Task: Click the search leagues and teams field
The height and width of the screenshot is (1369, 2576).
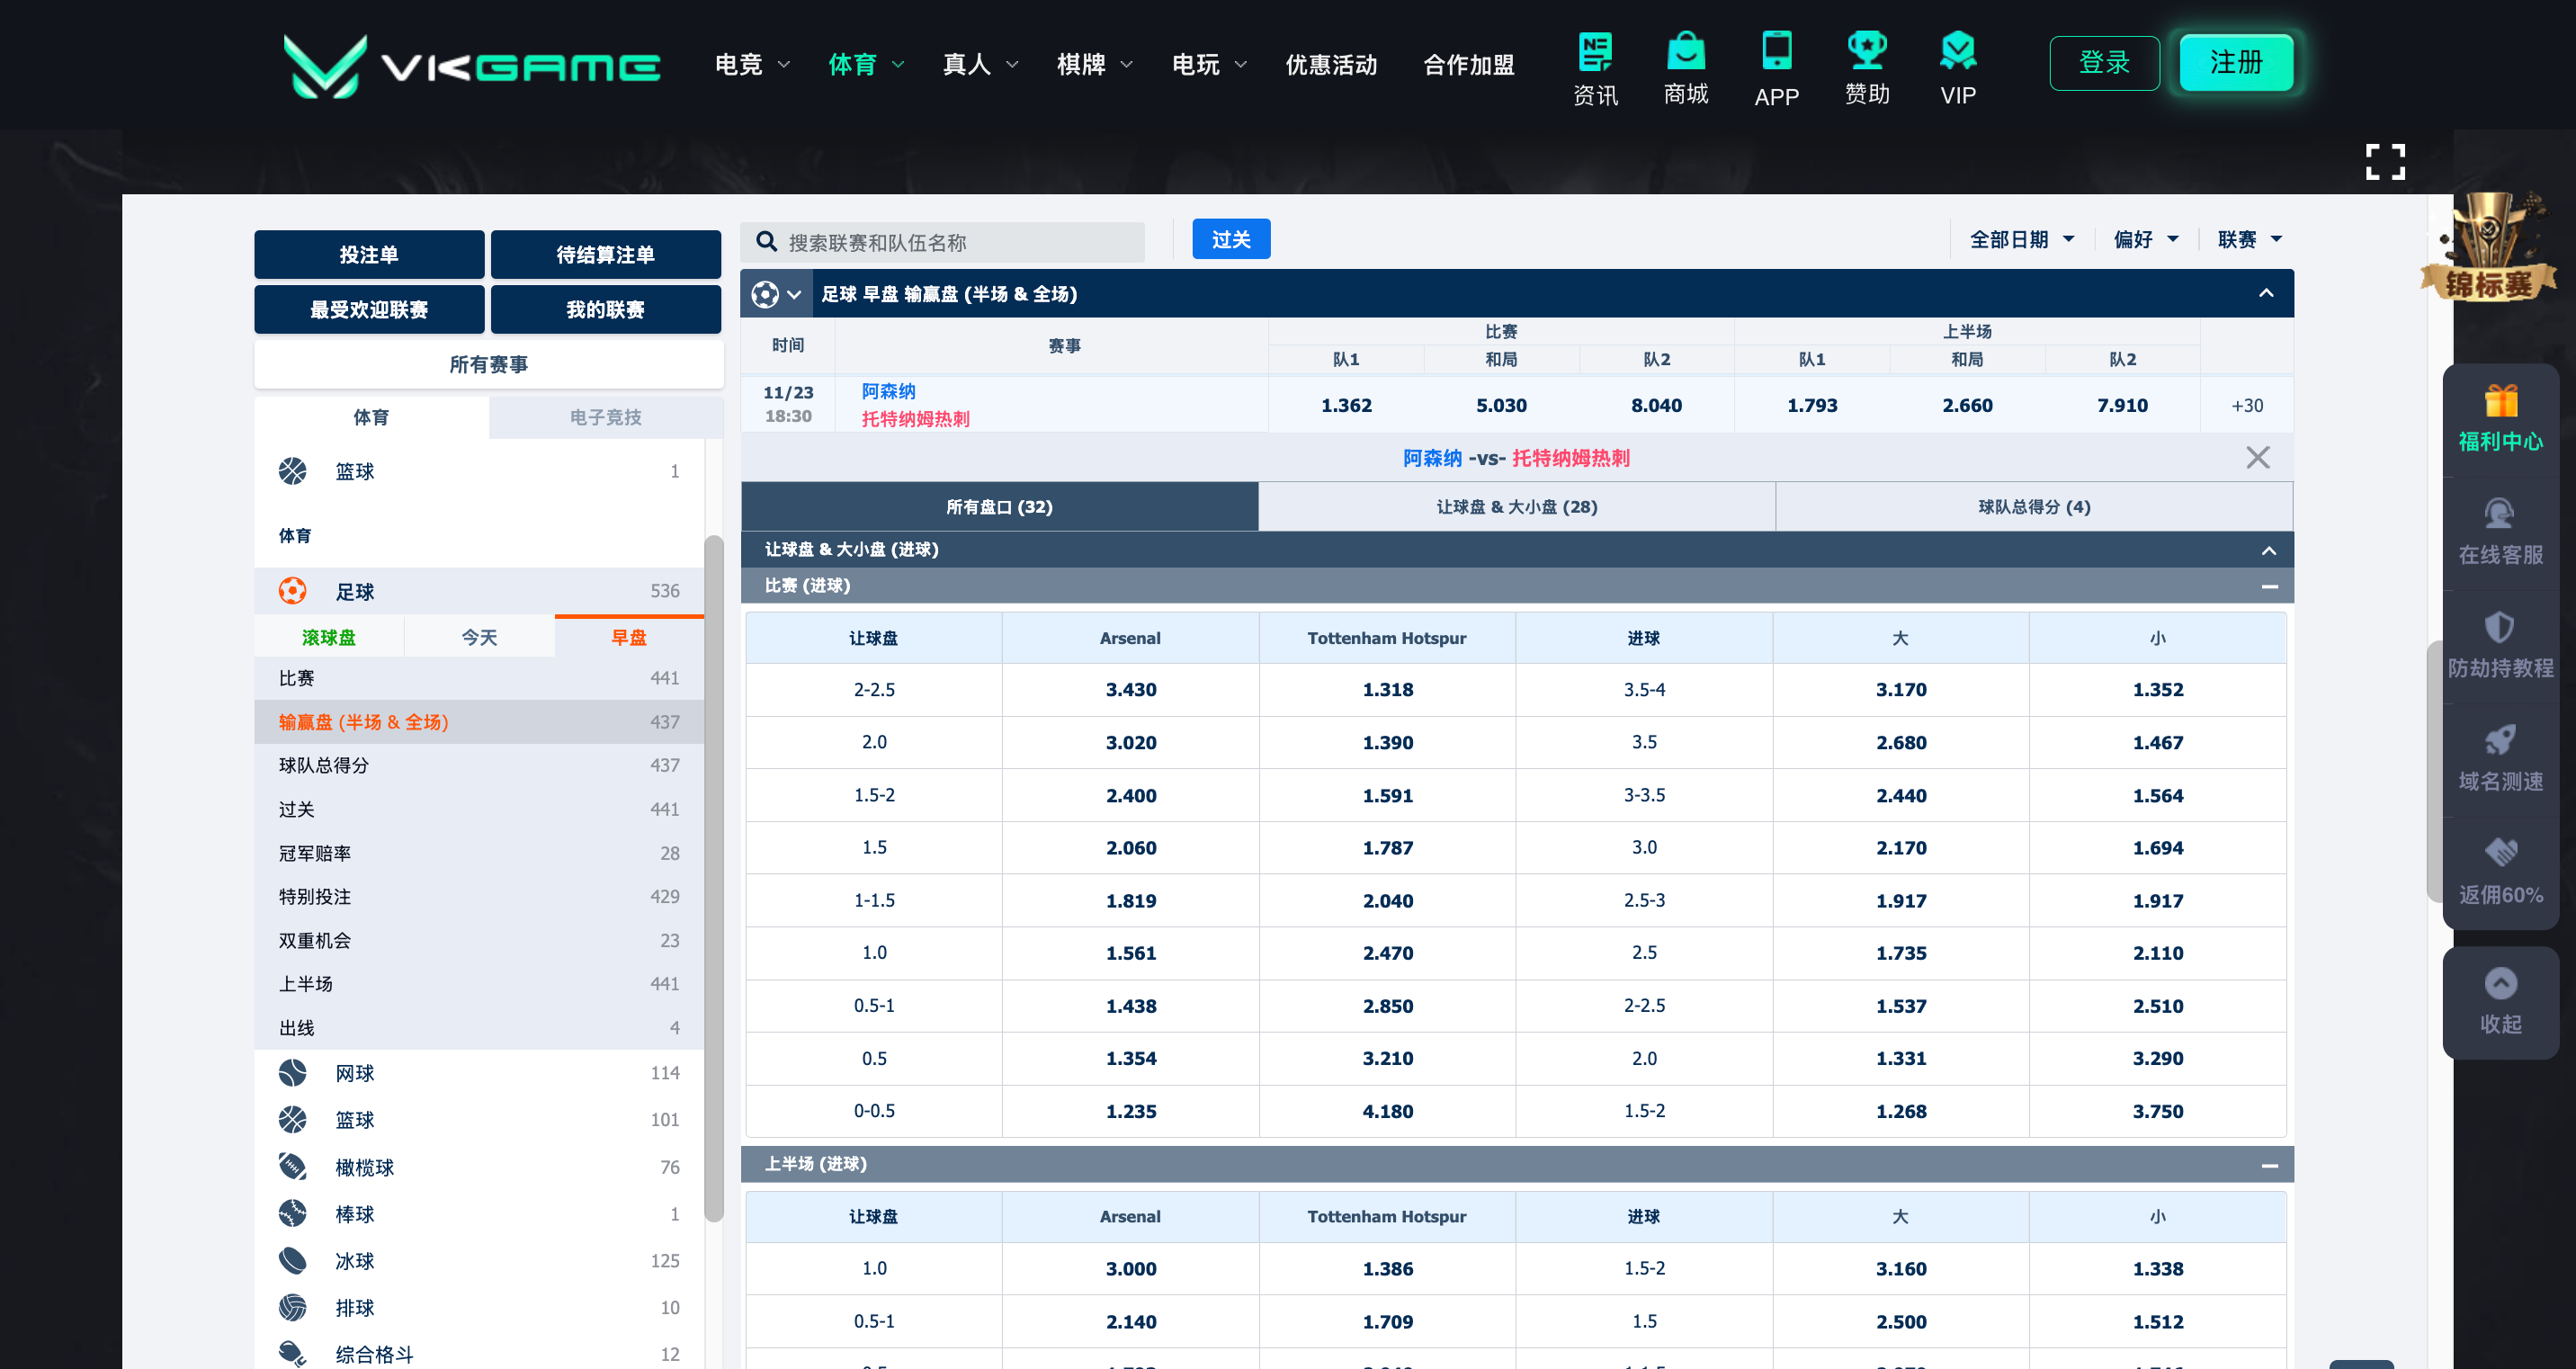Action: [943, 242]
